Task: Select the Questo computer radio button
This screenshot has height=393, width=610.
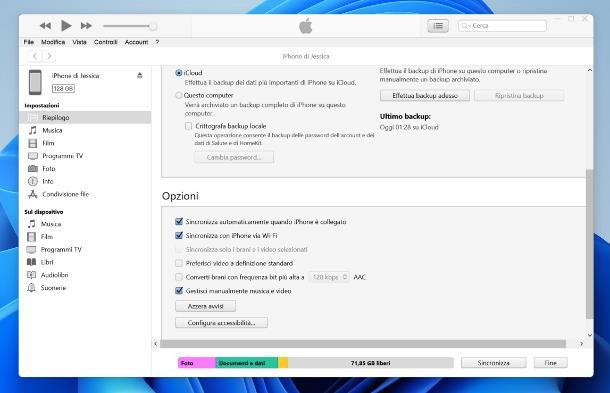Action: pyautogui.click(x=179, y=95)
